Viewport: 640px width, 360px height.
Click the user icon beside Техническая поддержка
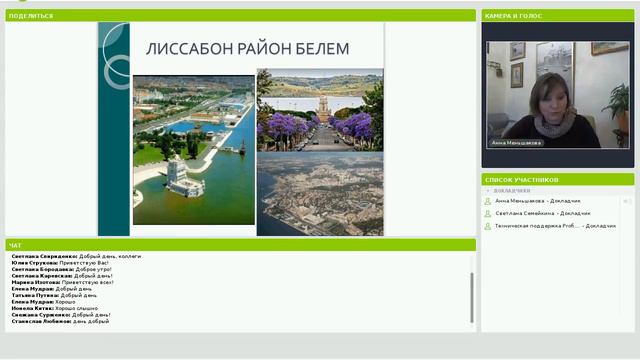click(x=487, y=226)
